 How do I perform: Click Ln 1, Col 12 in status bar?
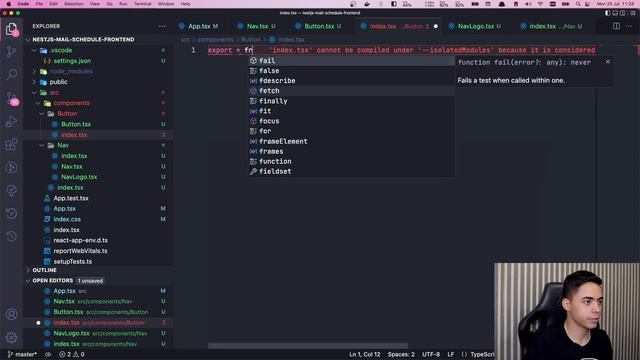(x=364, y=354)
